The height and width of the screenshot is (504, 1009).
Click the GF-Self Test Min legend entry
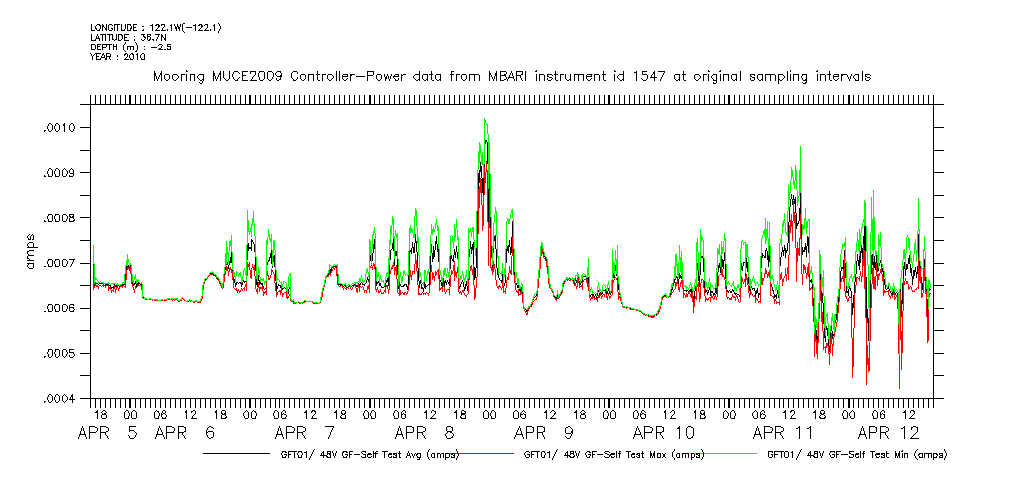[x=856, y=454]
